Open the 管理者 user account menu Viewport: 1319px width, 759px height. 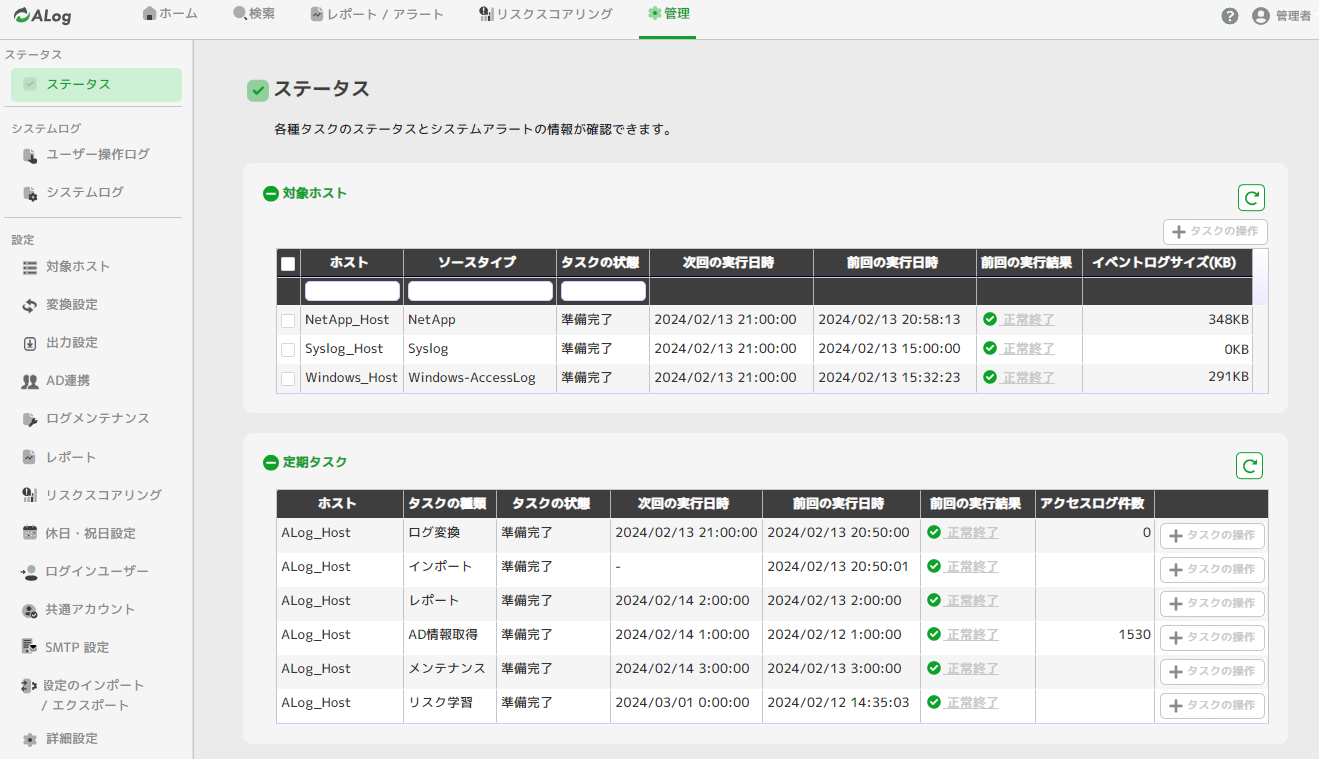point(1282,16)
